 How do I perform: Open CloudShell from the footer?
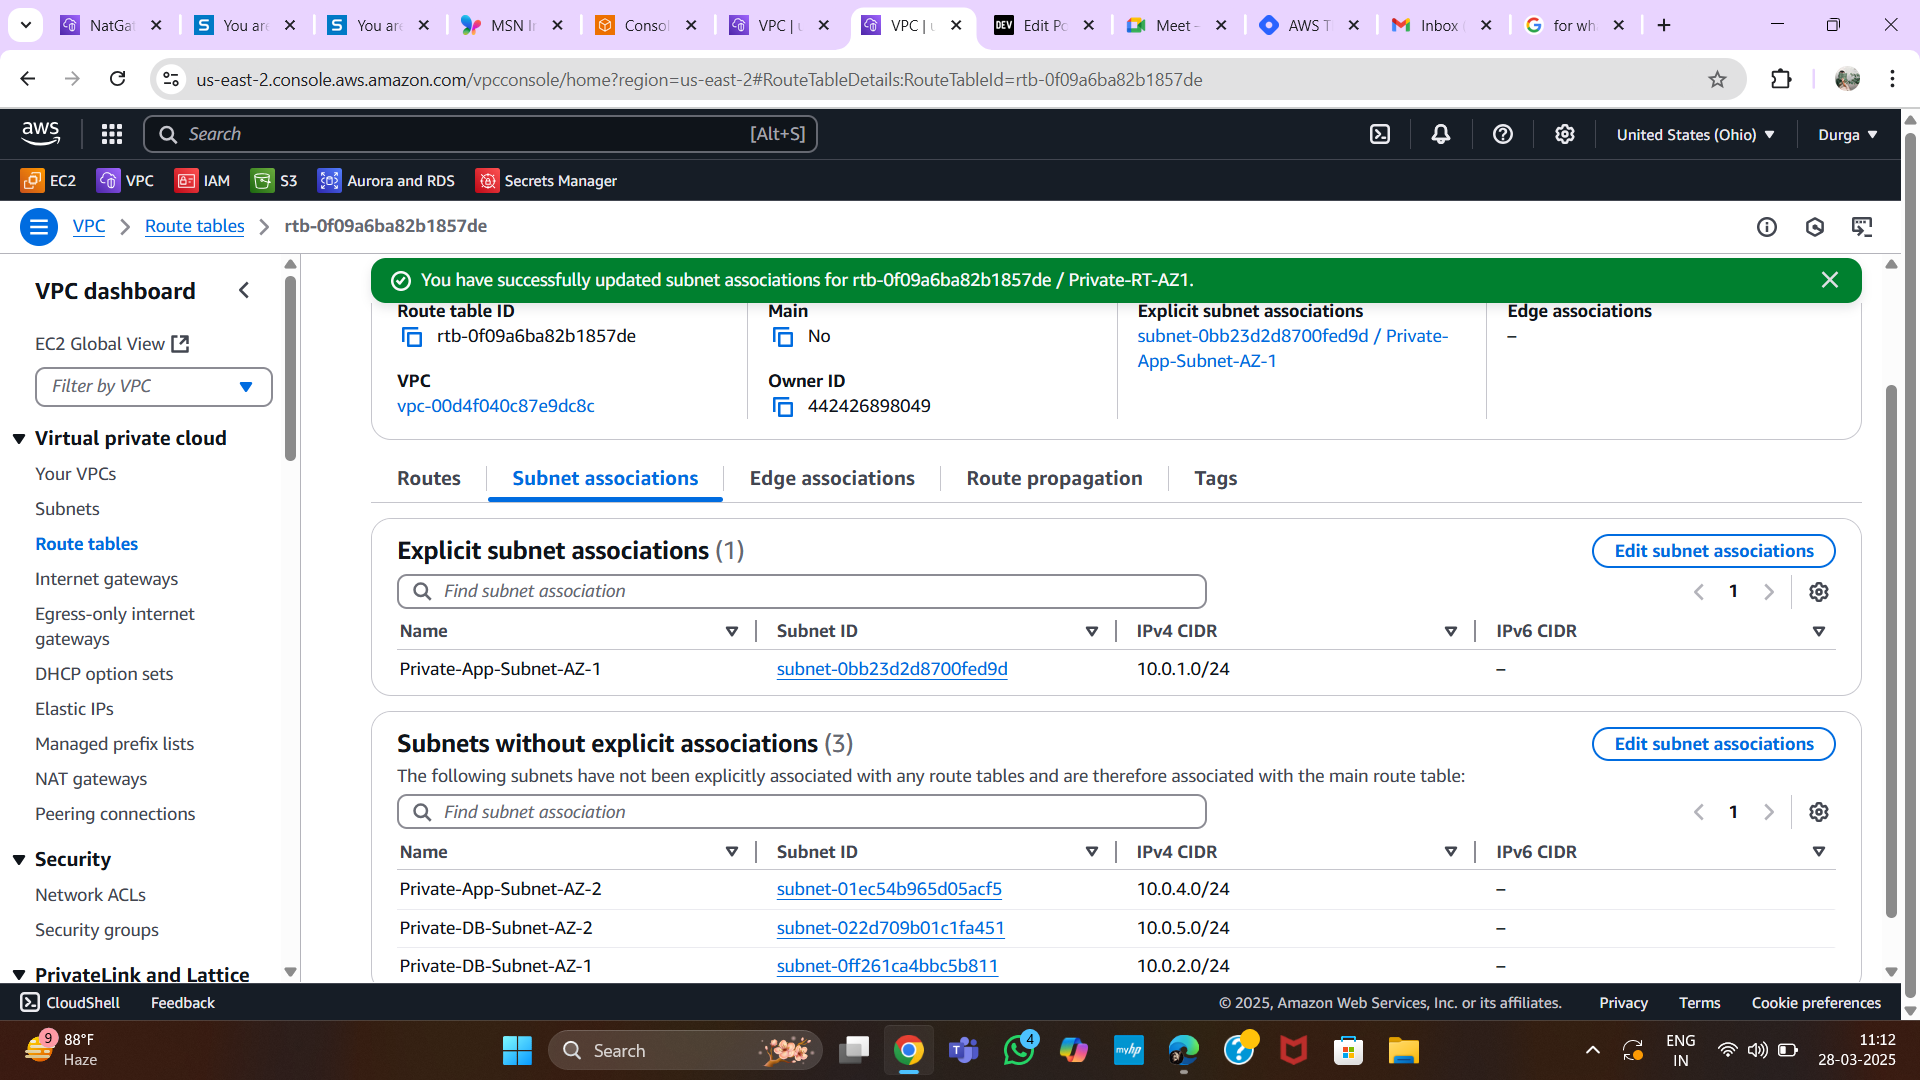coord(70,1003)
